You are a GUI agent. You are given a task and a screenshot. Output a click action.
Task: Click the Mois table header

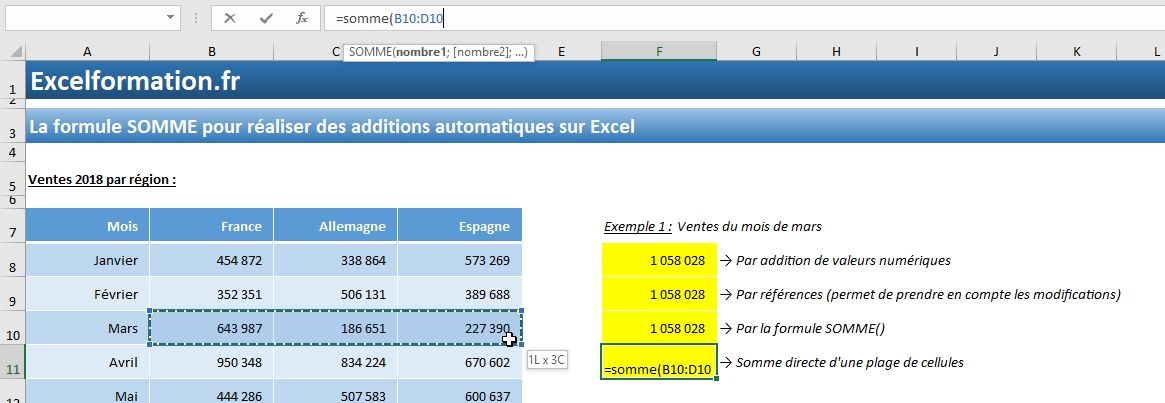(x=88, y=225)
